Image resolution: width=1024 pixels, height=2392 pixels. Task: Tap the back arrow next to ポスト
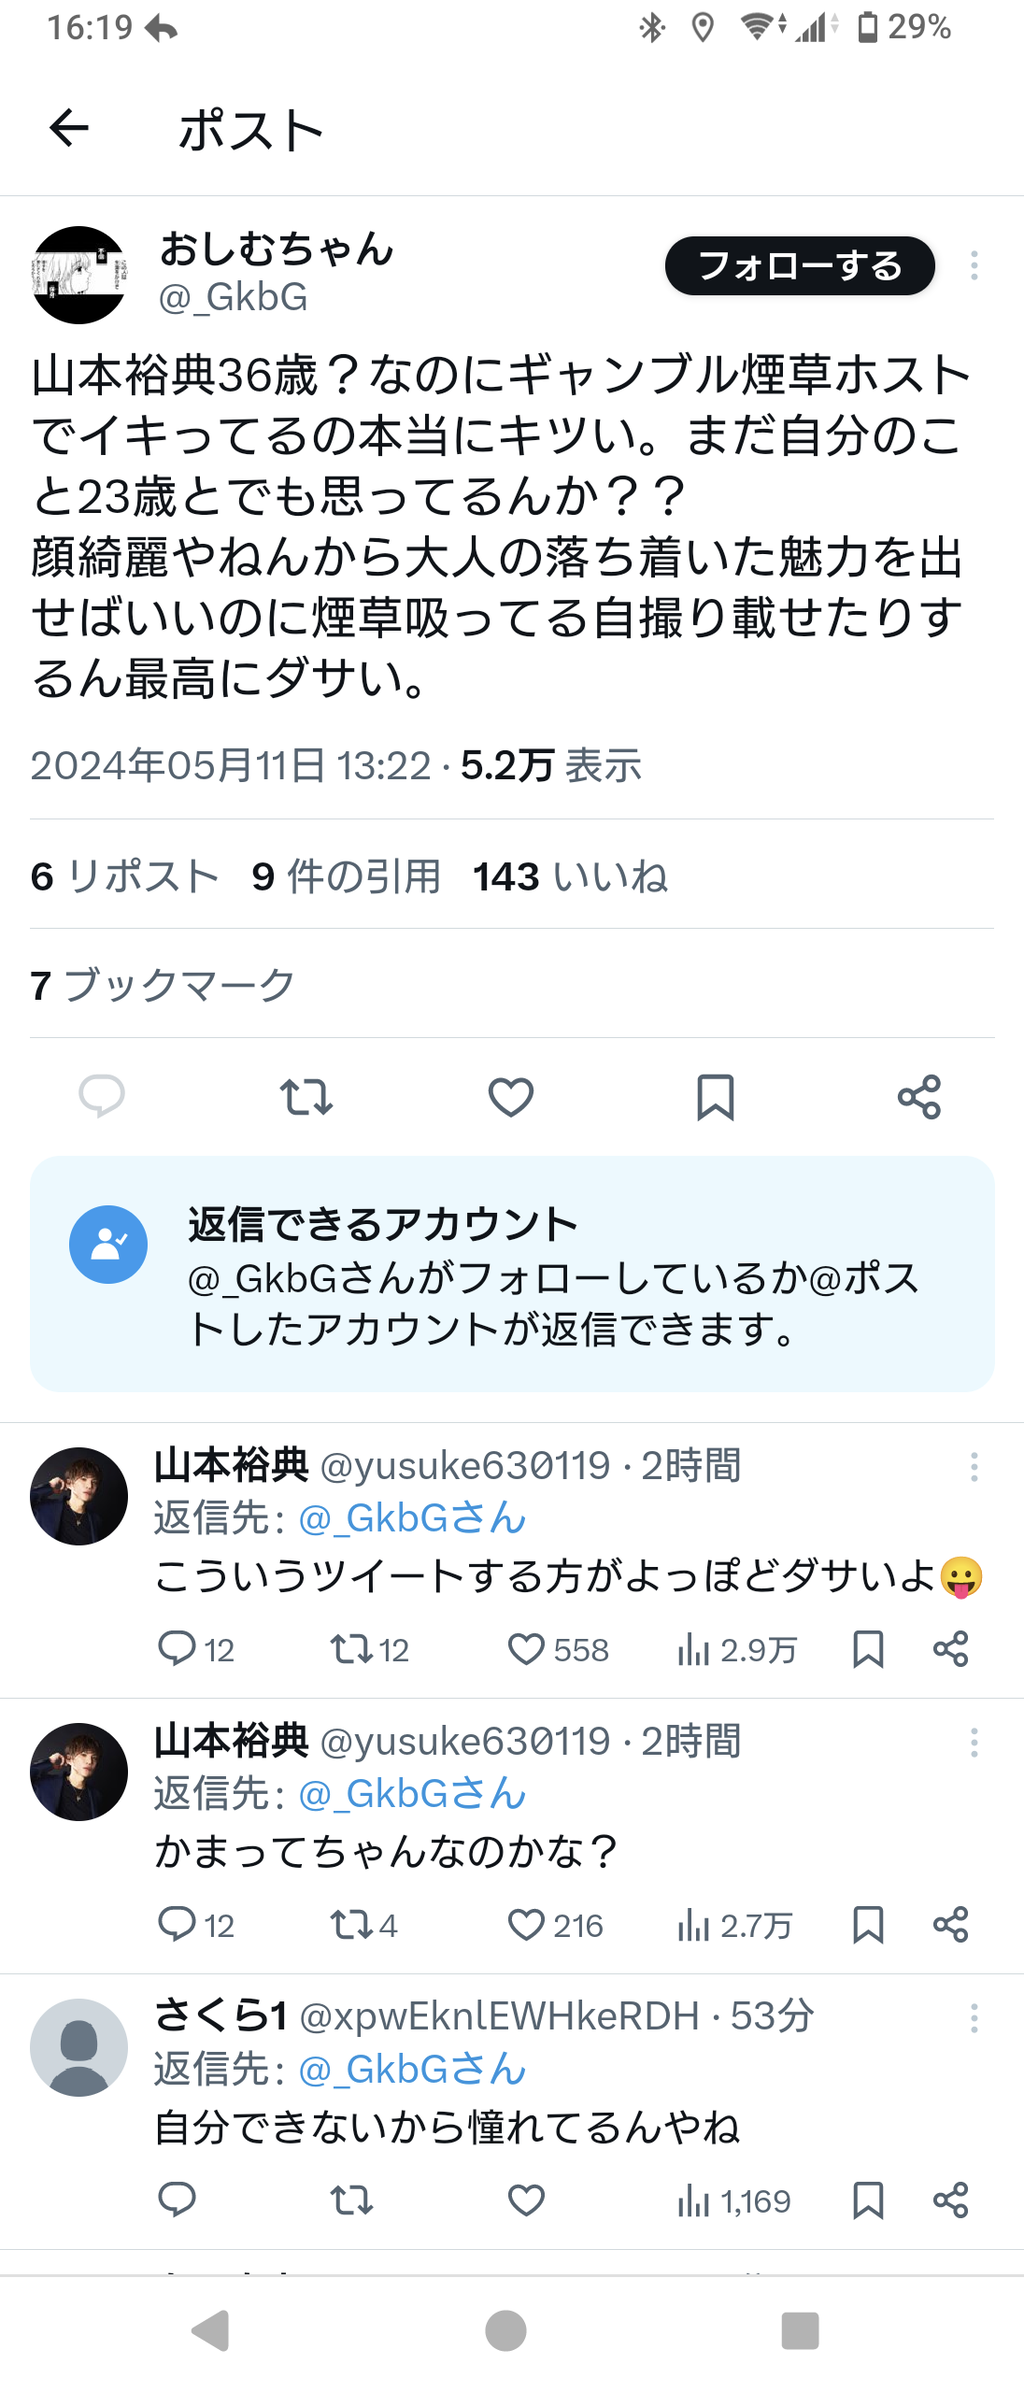click(69, 128)
